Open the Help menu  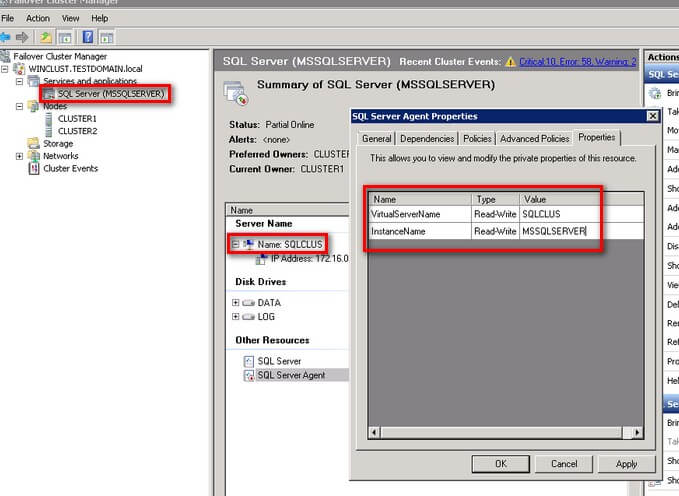coord(100,18)
